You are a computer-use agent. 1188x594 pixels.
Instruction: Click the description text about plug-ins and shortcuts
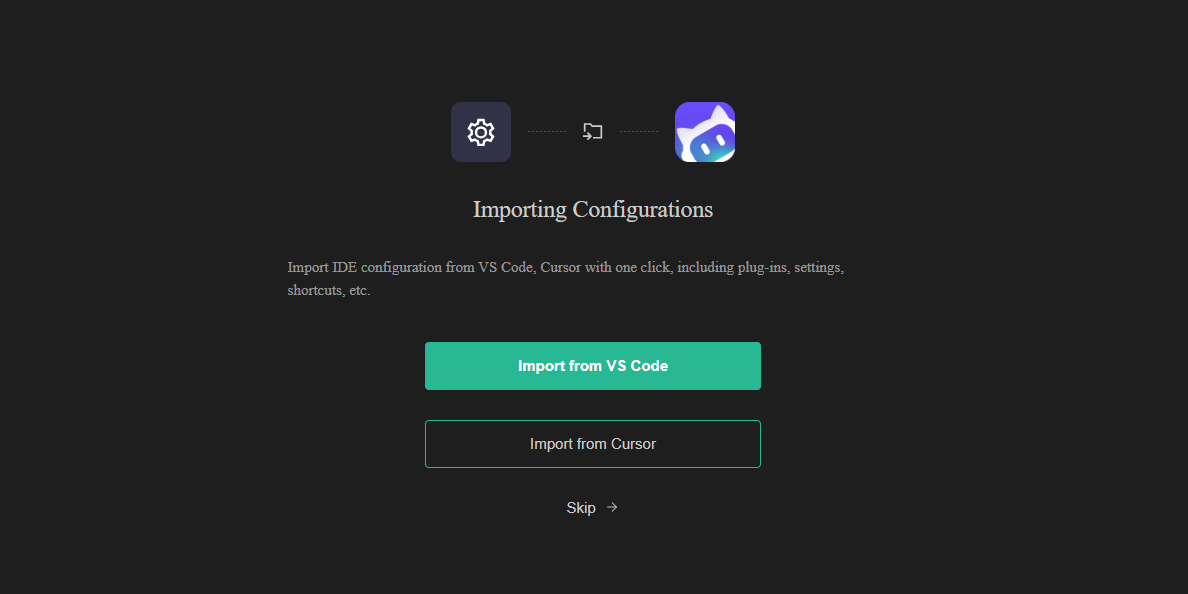566,278
